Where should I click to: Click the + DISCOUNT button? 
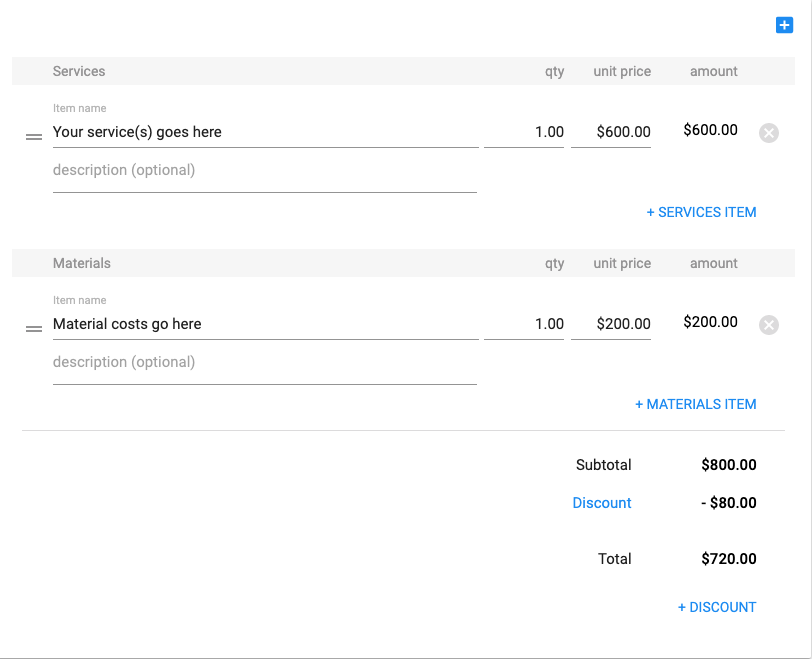(717, 607)
